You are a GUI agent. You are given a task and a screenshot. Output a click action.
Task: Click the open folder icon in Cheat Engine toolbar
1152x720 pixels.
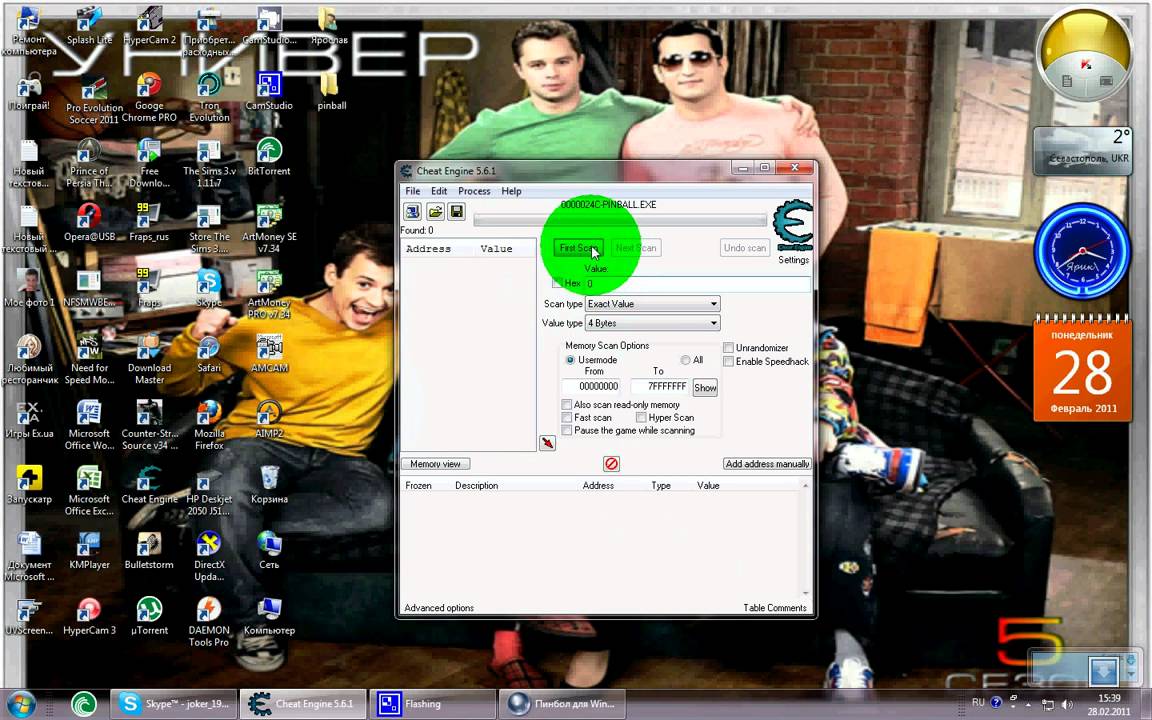(435, 212)
